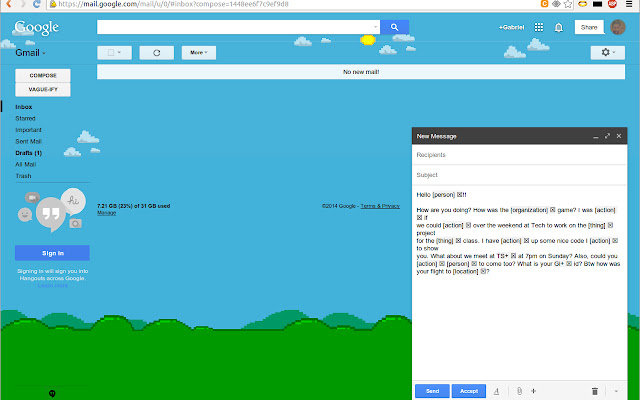Open the Google apps grid

point(539,27)
